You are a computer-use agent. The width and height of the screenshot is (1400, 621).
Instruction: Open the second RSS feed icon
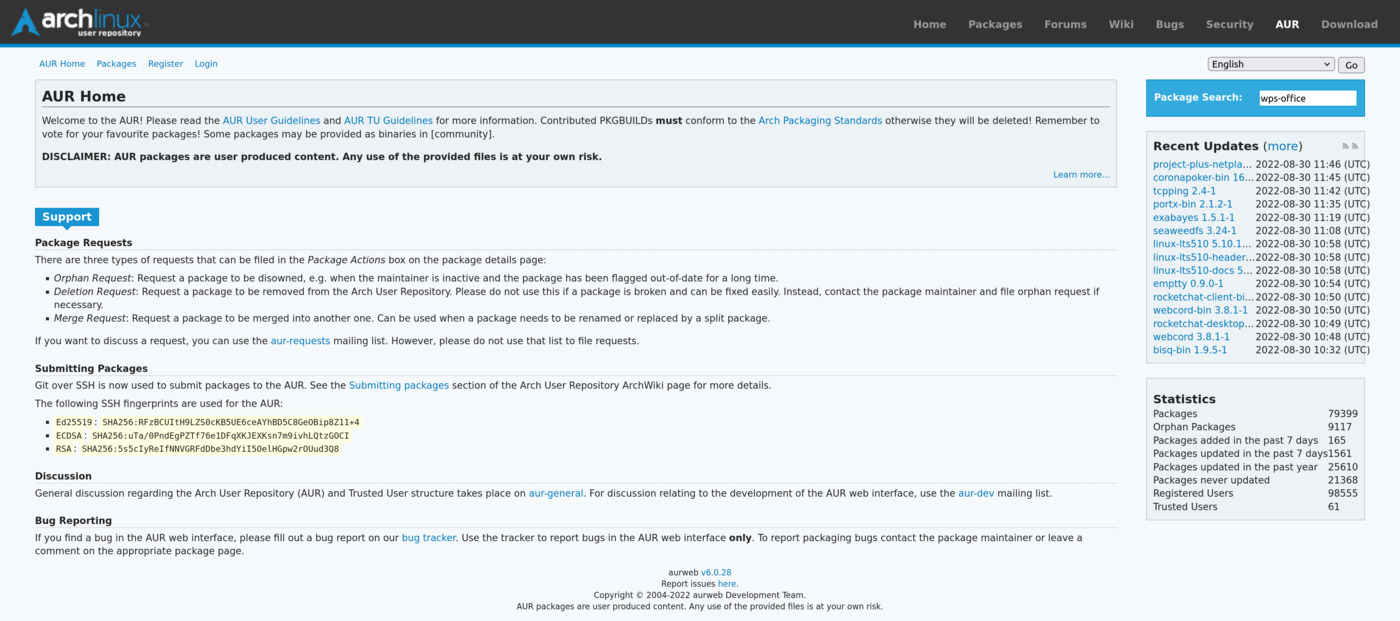[1355, 147]
